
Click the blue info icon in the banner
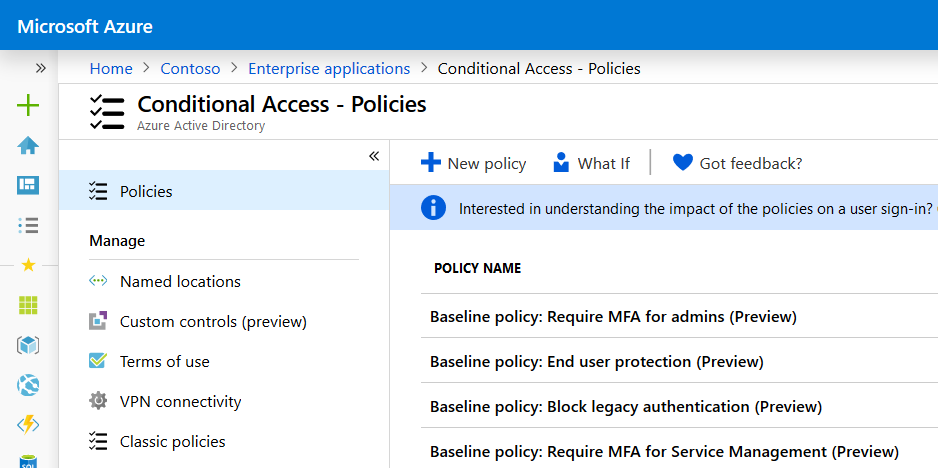coord(433,208)
